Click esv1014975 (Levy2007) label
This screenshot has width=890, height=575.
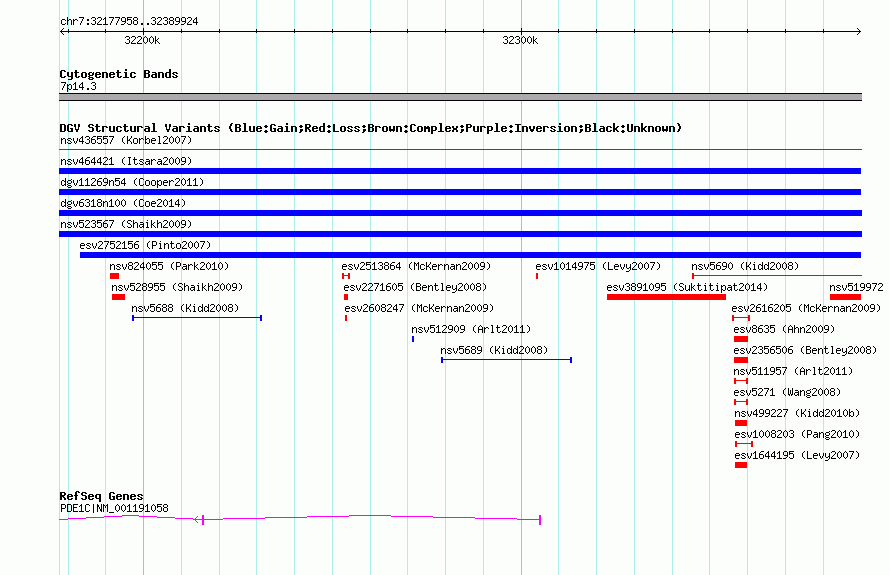(598, 266)
